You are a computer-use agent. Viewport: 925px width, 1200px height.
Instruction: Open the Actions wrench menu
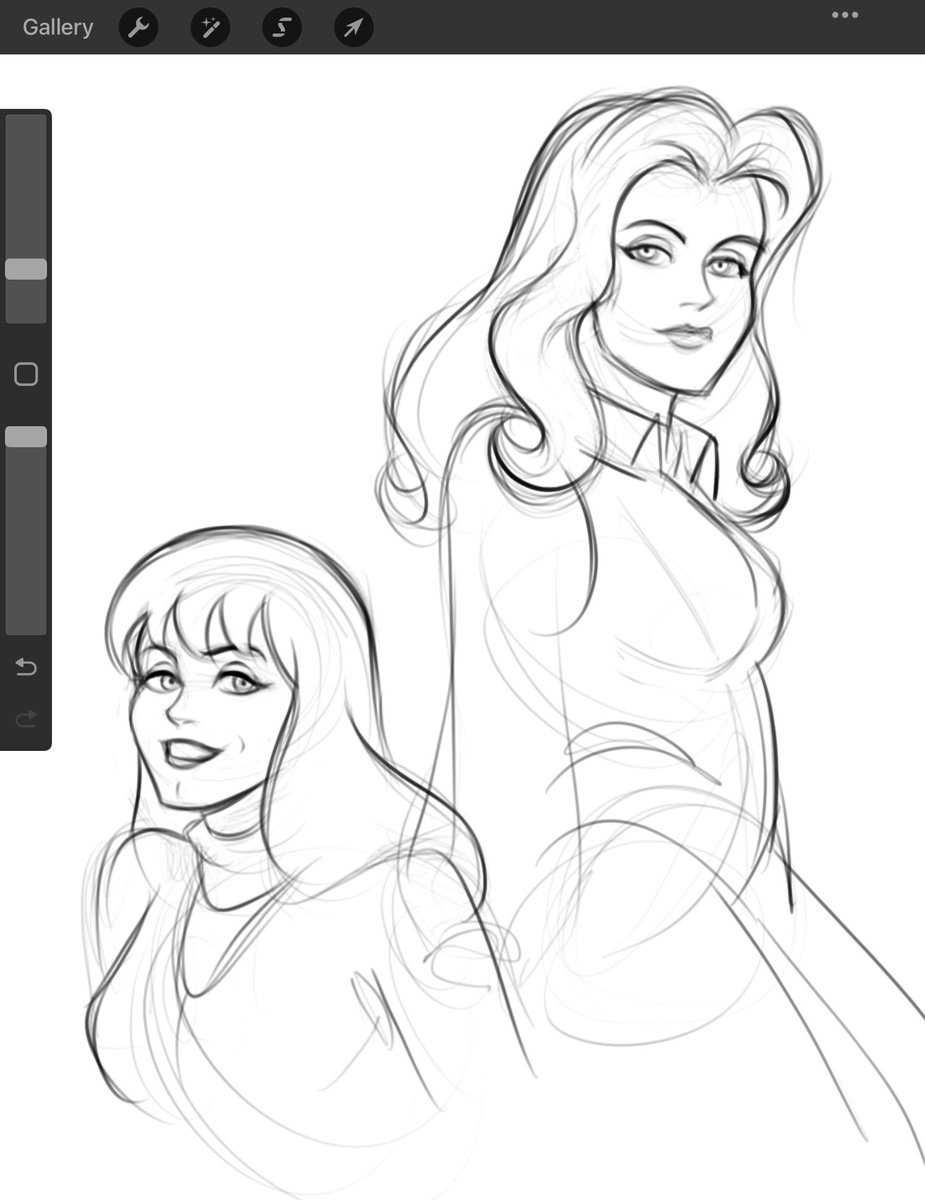point(139,27)
